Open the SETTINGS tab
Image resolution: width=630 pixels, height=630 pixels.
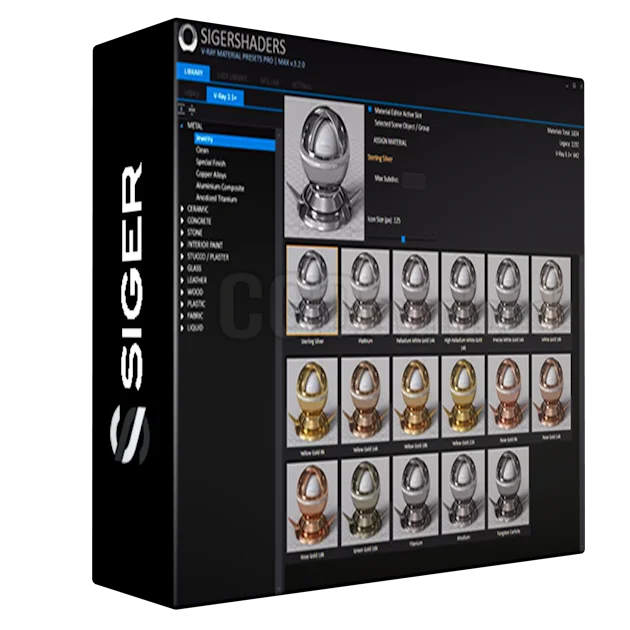point(302,86)
